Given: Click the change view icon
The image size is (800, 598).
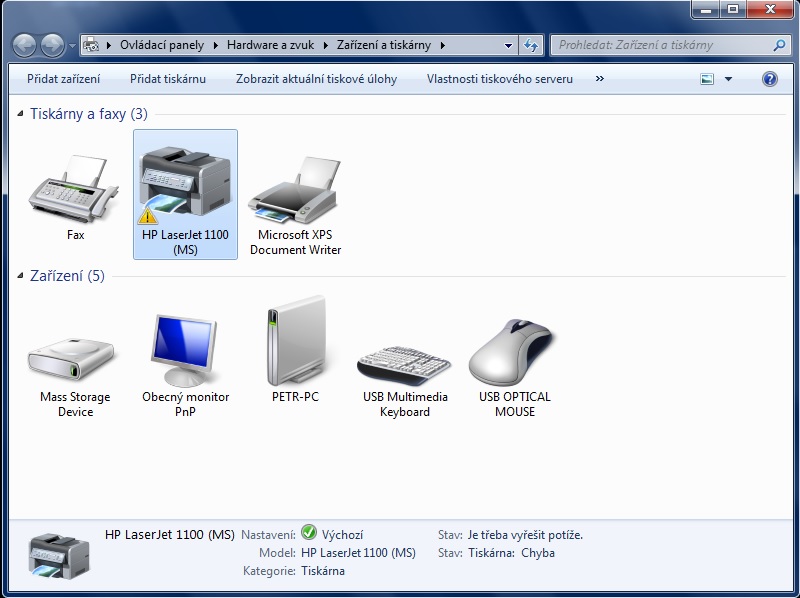Looking at the screenshot, I should click(707, 79).
